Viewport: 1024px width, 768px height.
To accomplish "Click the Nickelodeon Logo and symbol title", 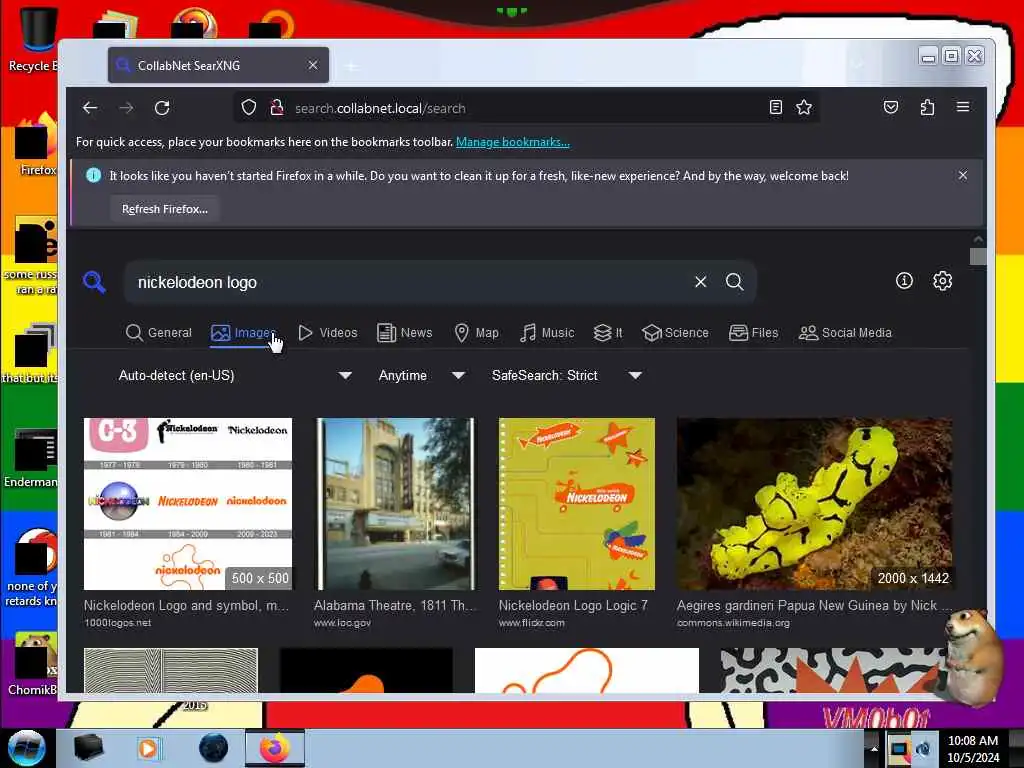I will tap(186, 605).
